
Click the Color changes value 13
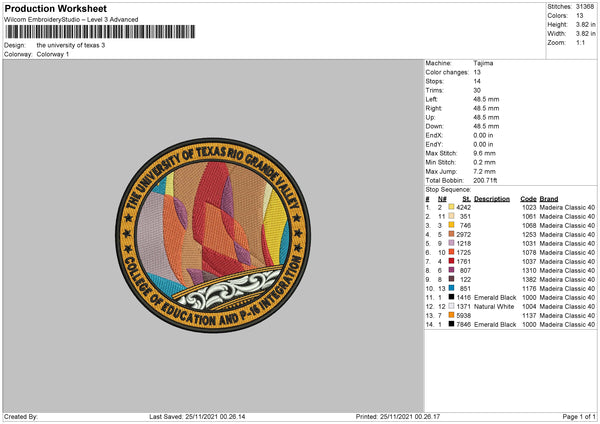(477, 72)
